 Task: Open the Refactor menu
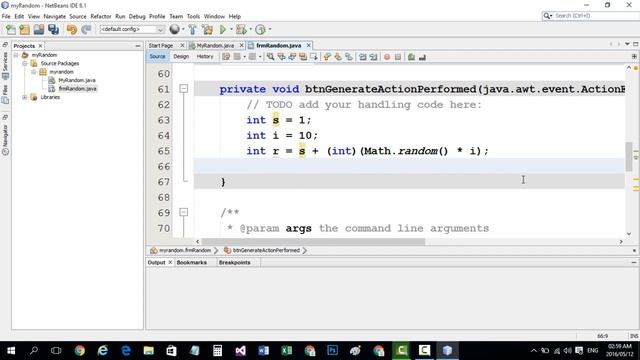pos(101,16)
